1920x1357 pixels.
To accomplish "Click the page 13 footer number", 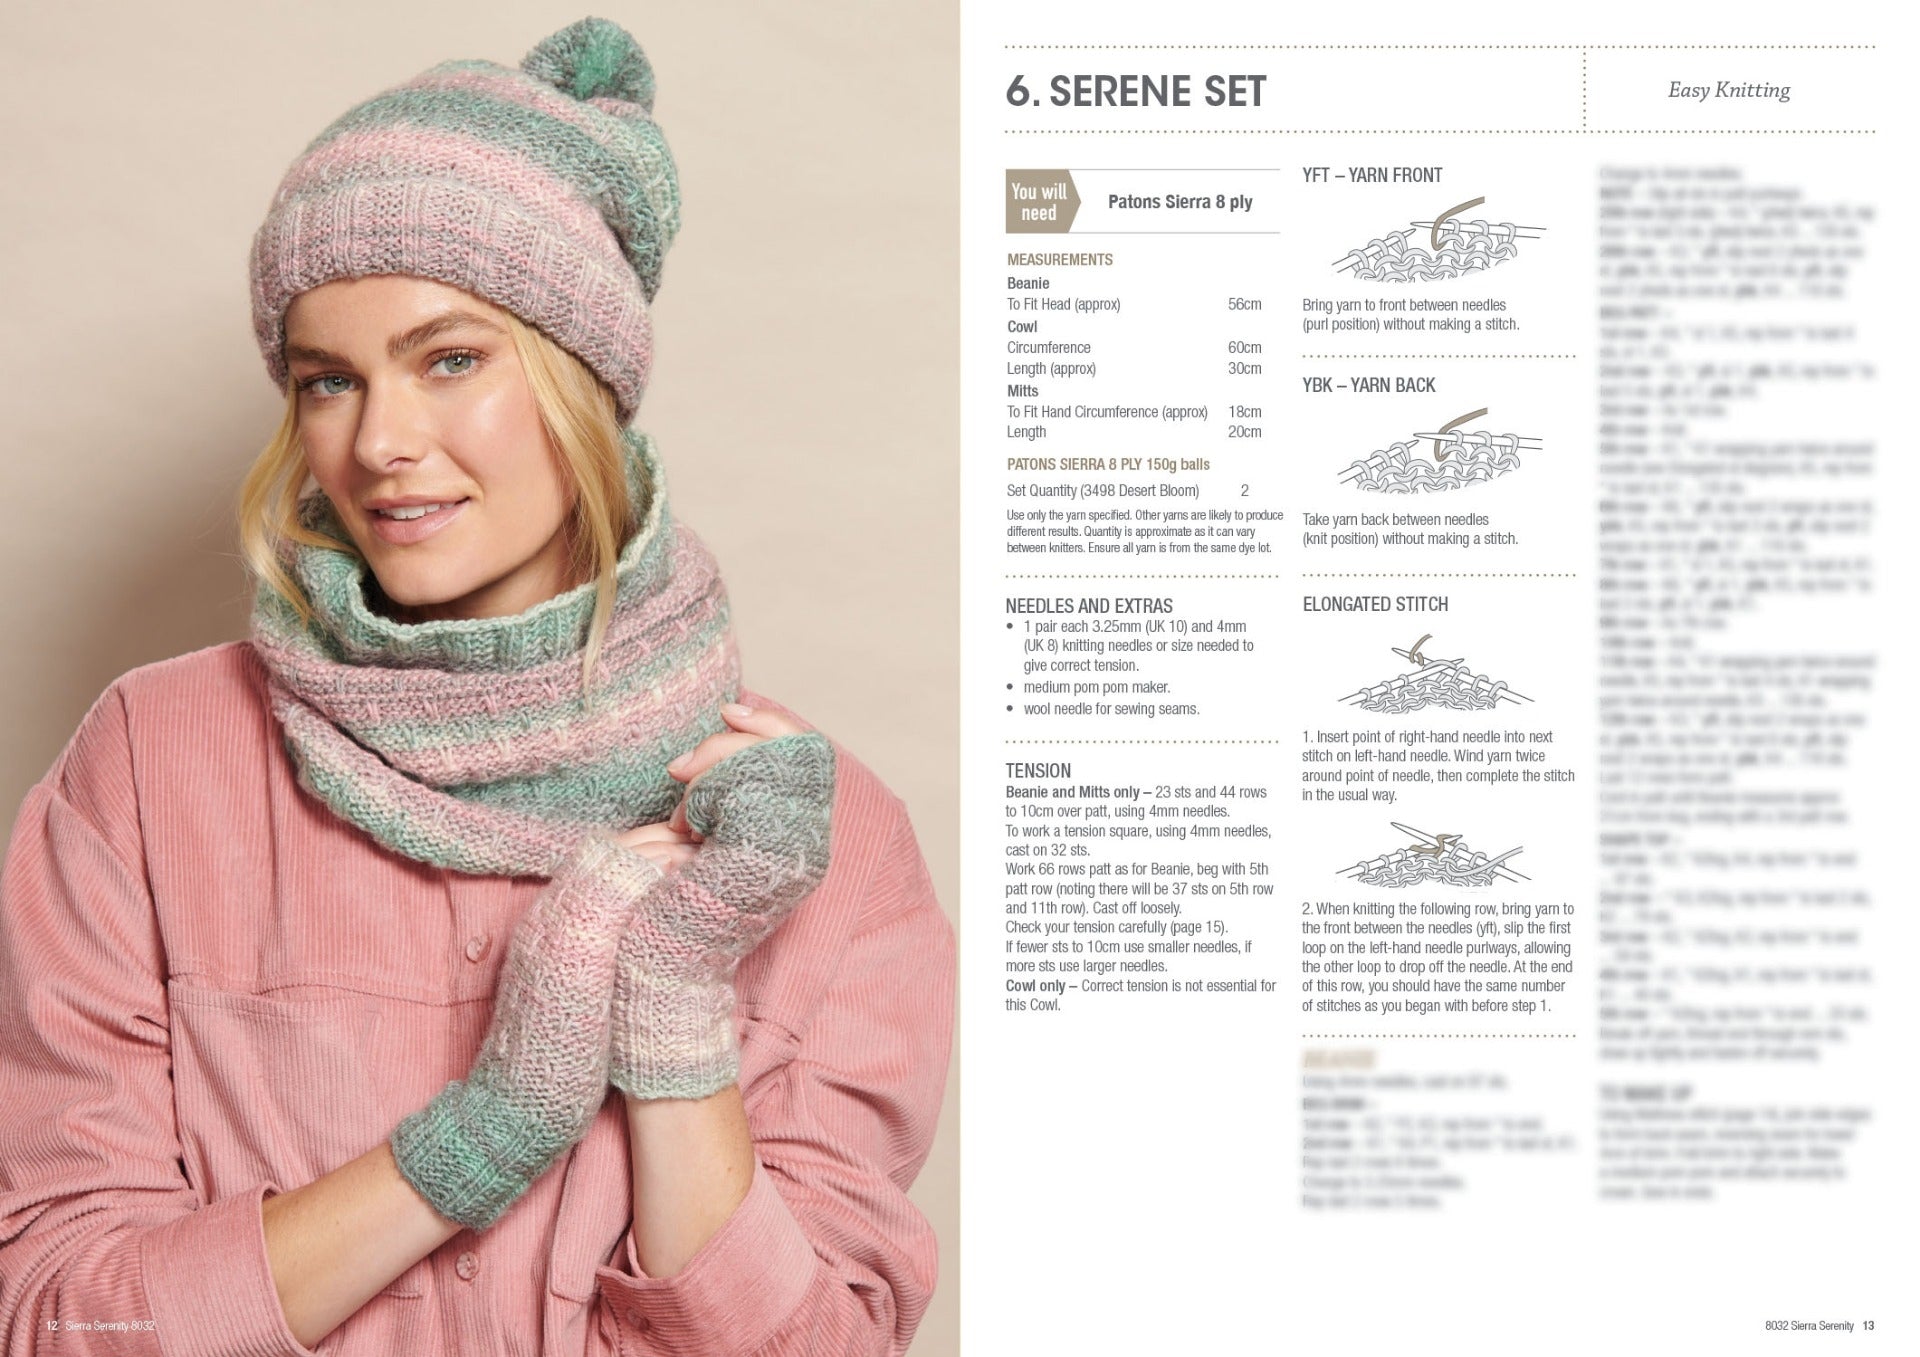I will click(1868, 1326).
